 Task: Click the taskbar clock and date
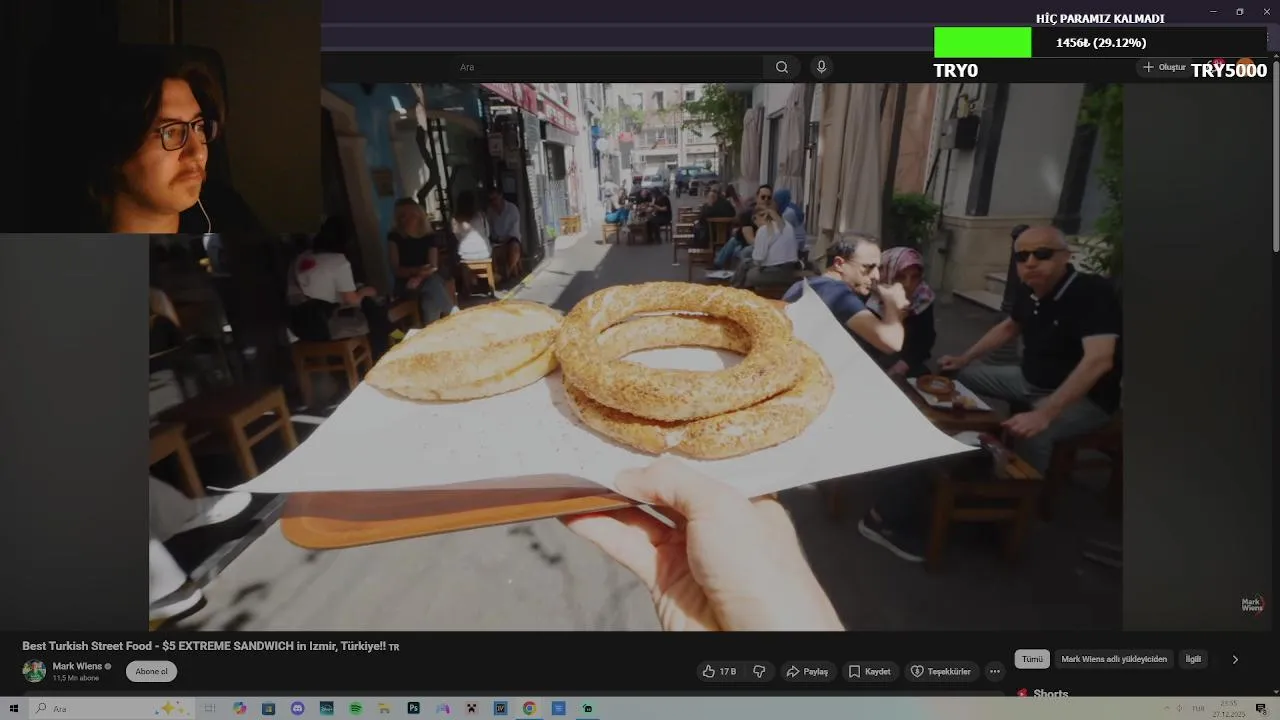tap(1228, 709)
